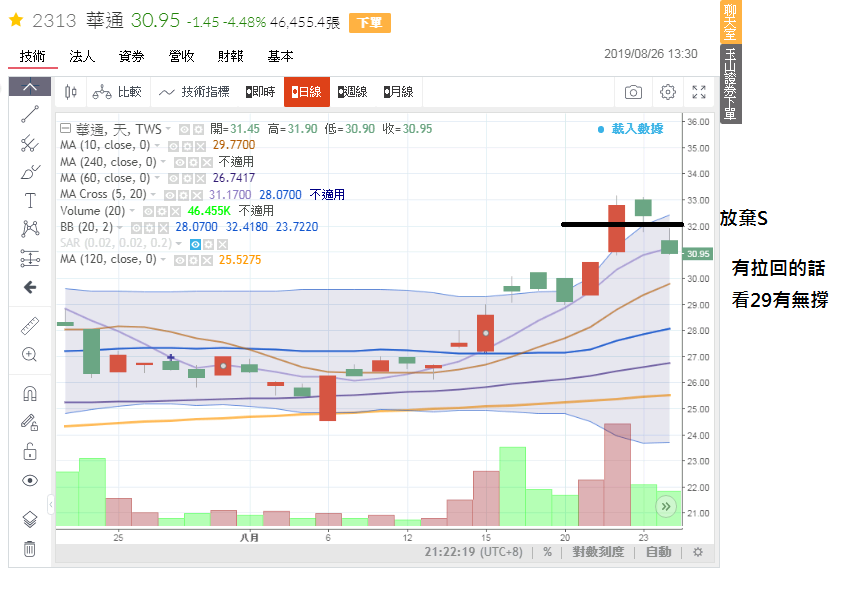The height and width of the screenshot is (595, 850).
Task: Switch to the 即時 real-time interval
Action: point(260,92)
